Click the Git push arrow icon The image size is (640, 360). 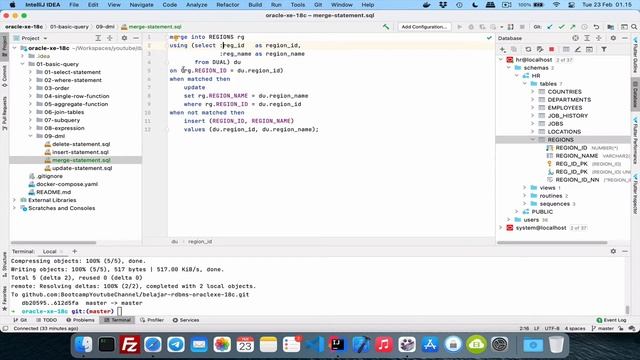[573, 27]
